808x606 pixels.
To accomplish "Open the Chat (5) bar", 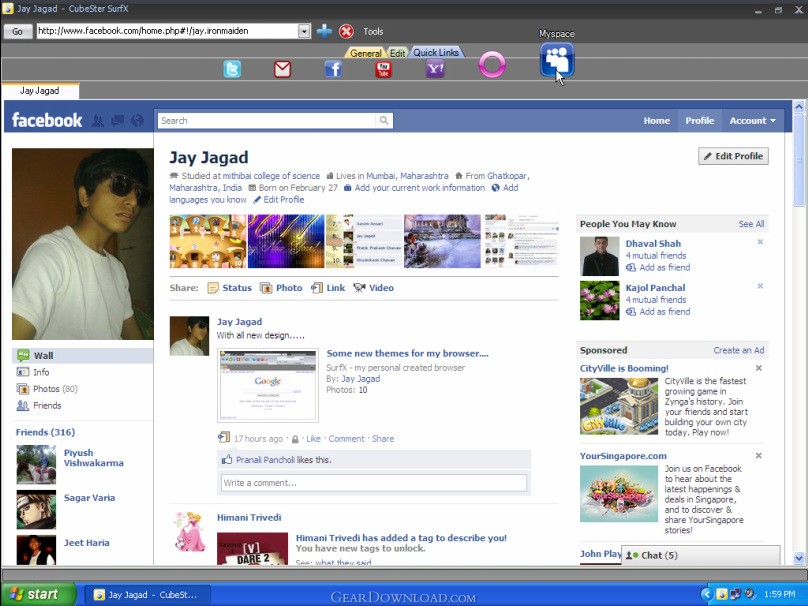I will (701, 556).
